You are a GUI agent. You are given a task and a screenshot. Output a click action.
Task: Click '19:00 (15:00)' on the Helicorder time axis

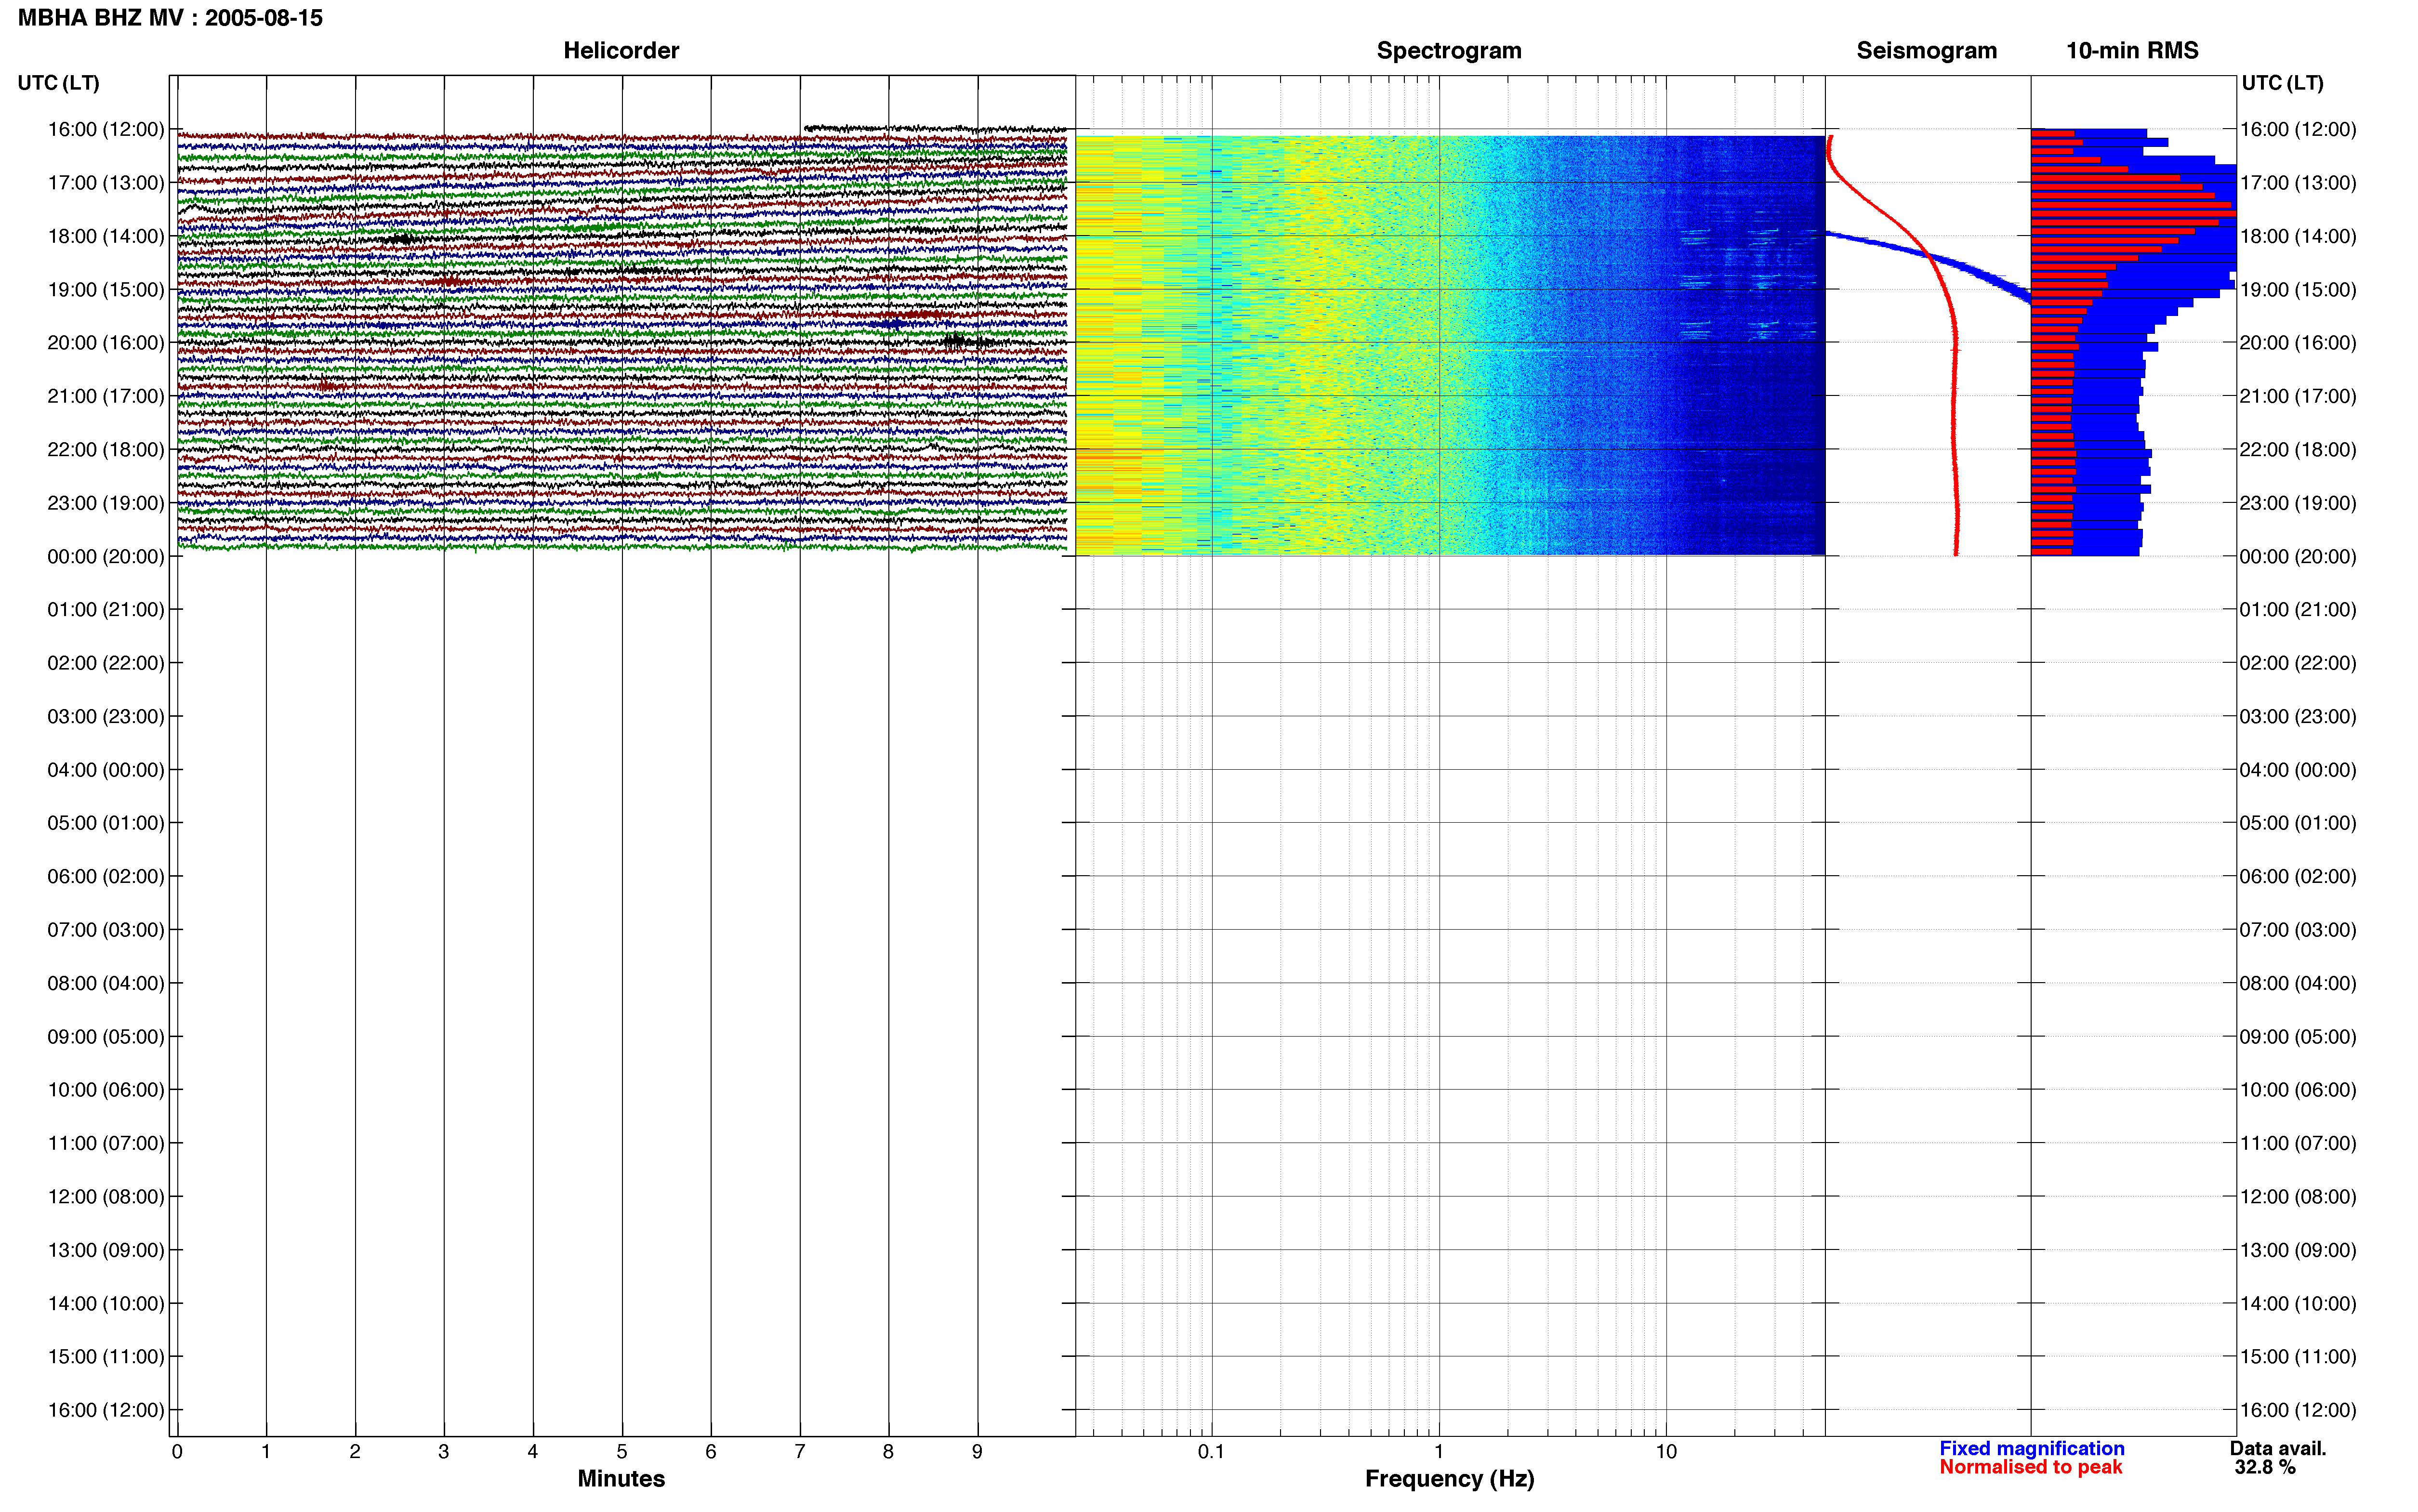tap(106, 290)
